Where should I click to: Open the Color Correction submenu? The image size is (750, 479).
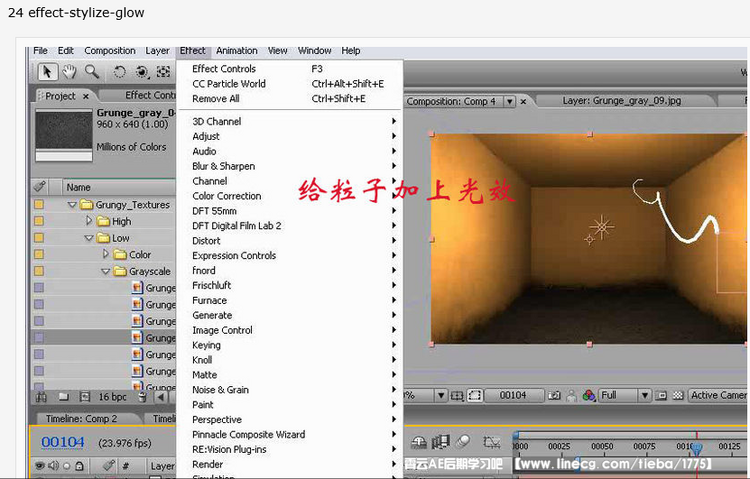click(289, 196)
